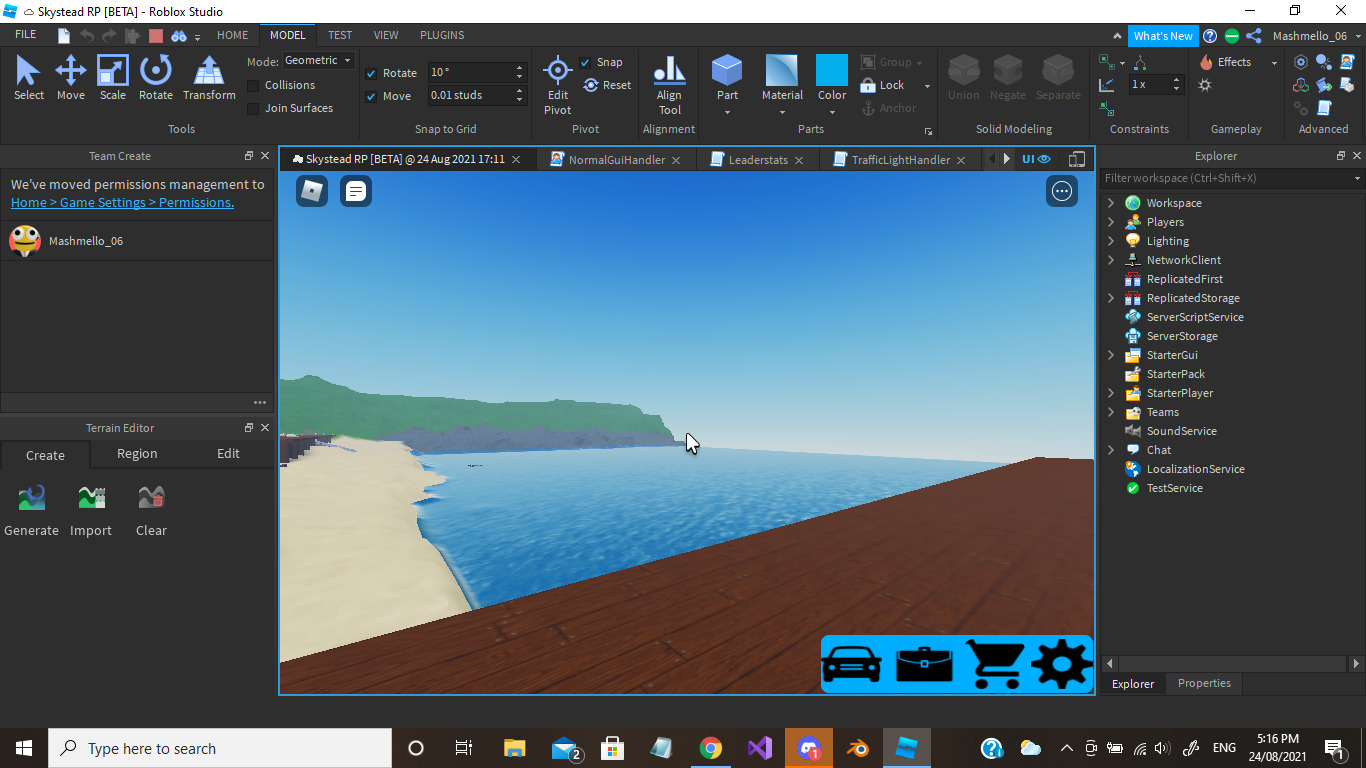
Task: Click the Clear terrain icon
Action: click(151, 498)
